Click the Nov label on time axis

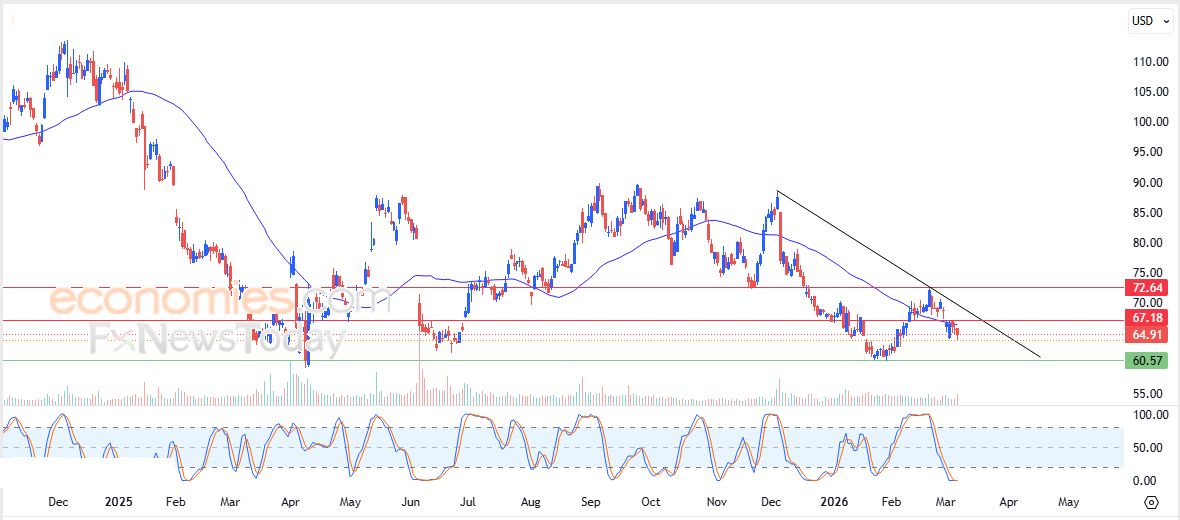pos(716,501)
